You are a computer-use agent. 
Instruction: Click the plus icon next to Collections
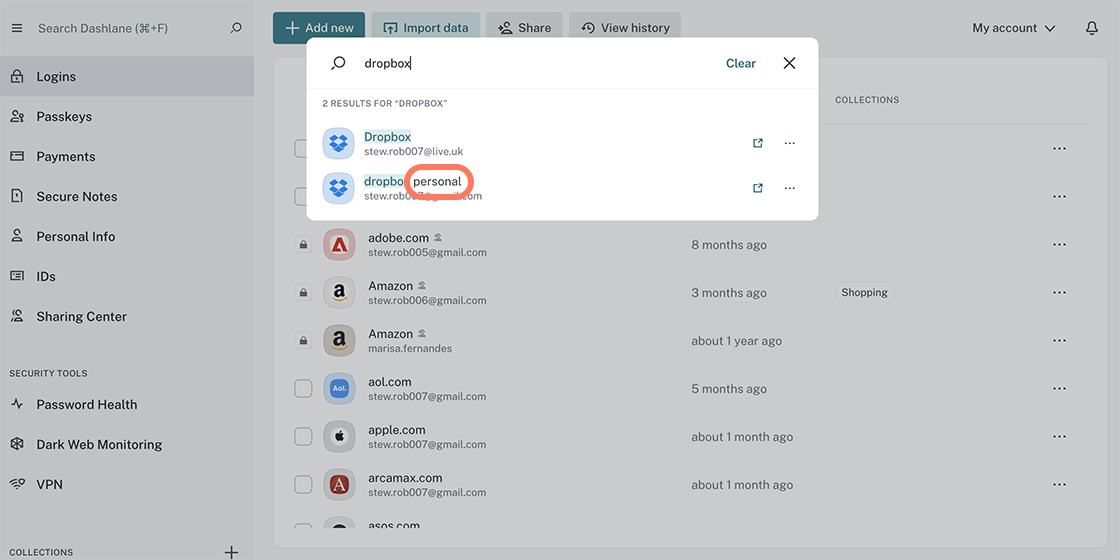click(231, 552)
